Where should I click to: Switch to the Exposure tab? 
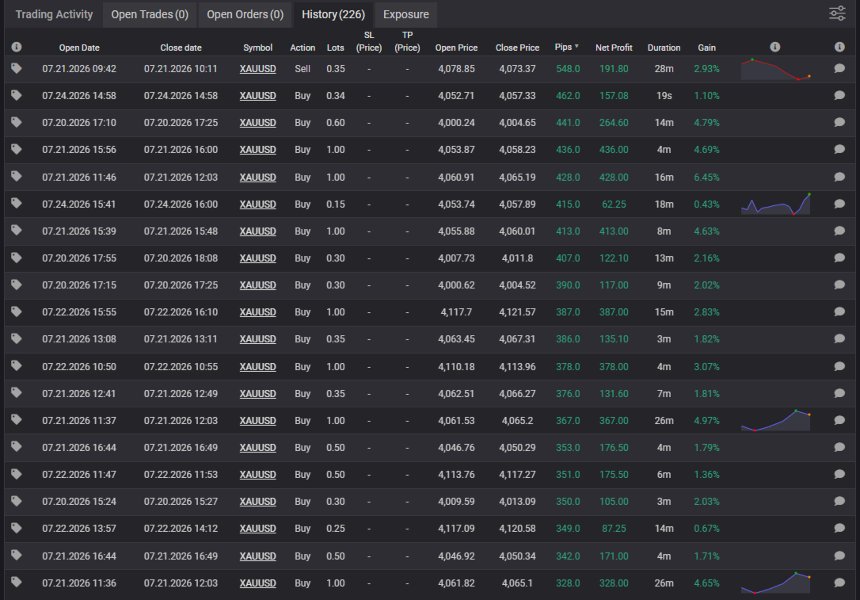(406, 14)
